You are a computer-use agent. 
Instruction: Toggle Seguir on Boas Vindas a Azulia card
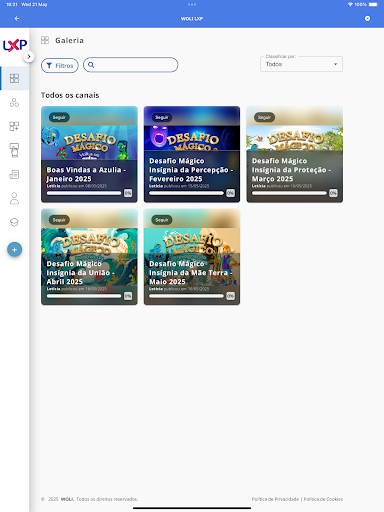coord(59,117)
